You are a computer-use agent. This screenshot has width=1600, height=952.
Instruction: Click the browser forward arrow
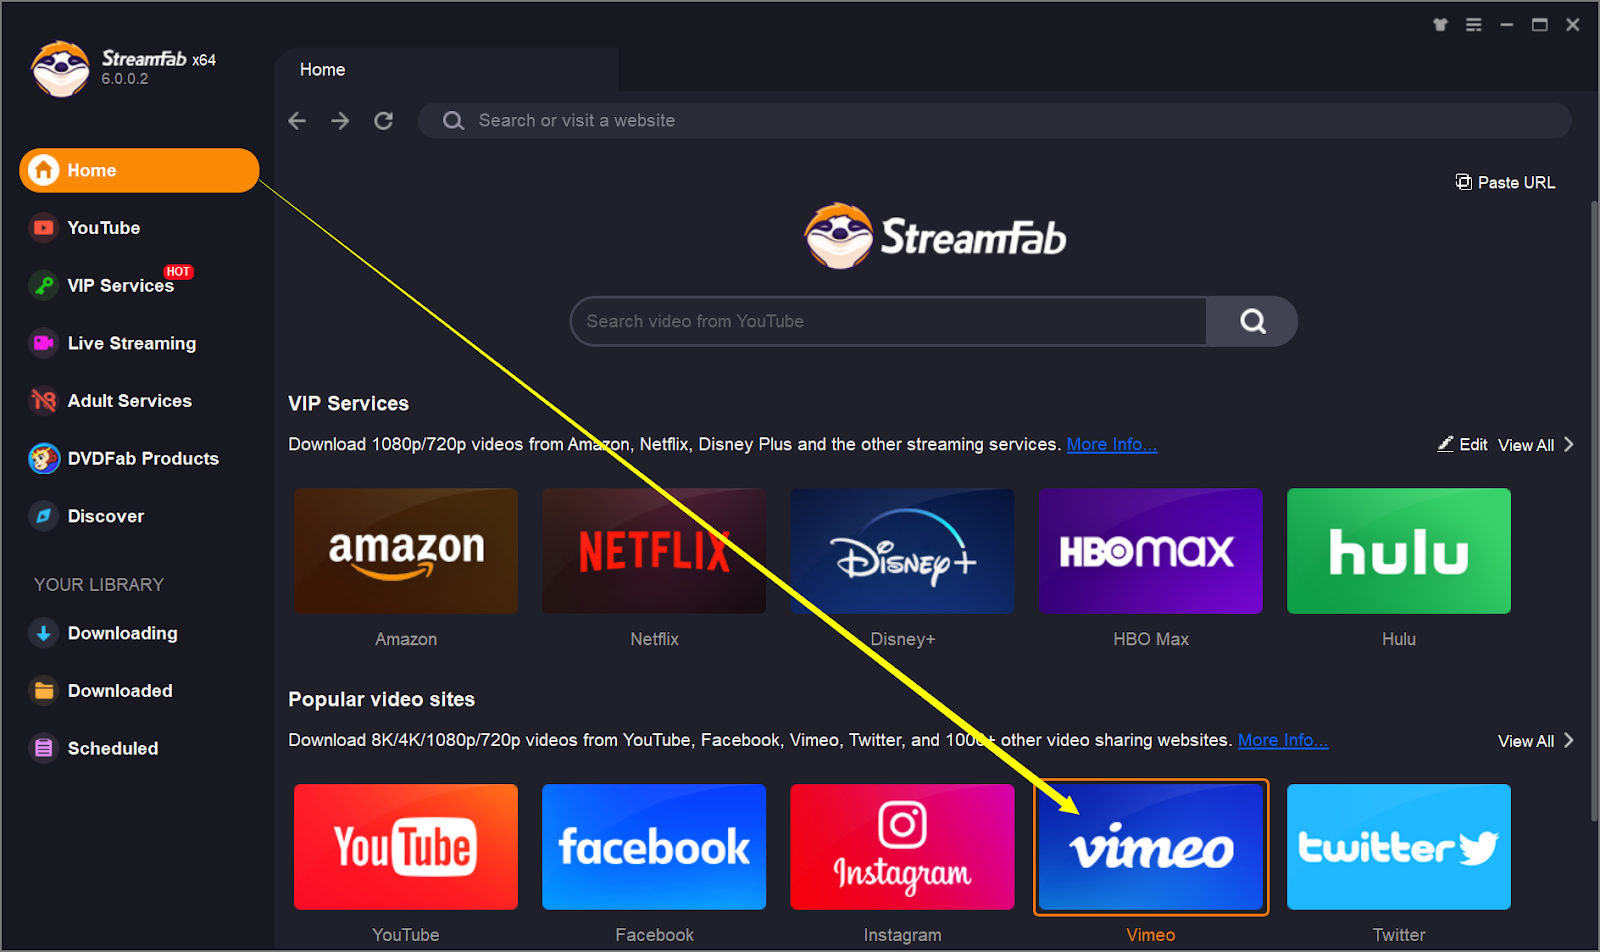(x=340, y=121)
